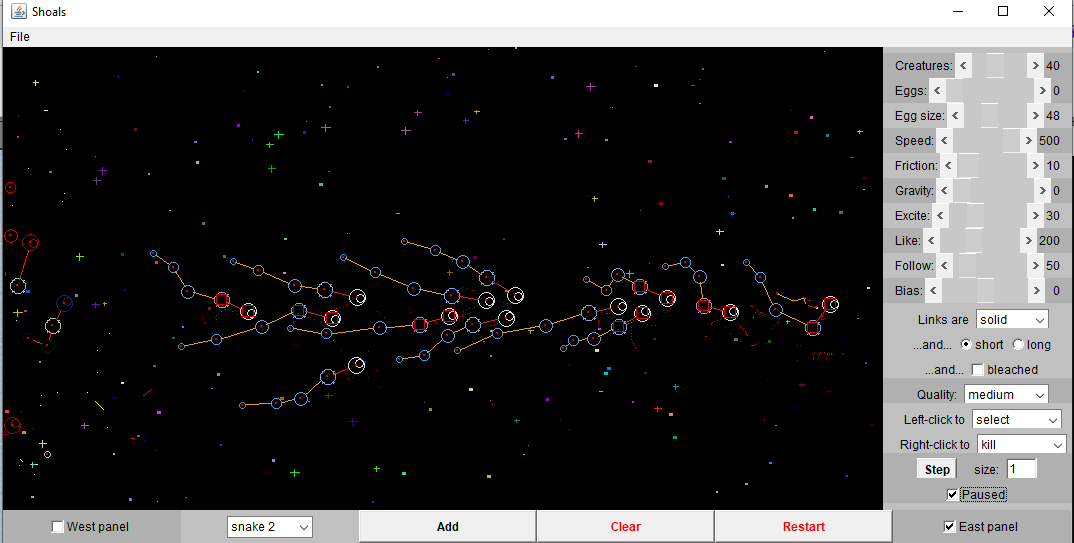Uncheck the Paused checkbox
The height and width of the screenshot is (543, 1074).
952,494
